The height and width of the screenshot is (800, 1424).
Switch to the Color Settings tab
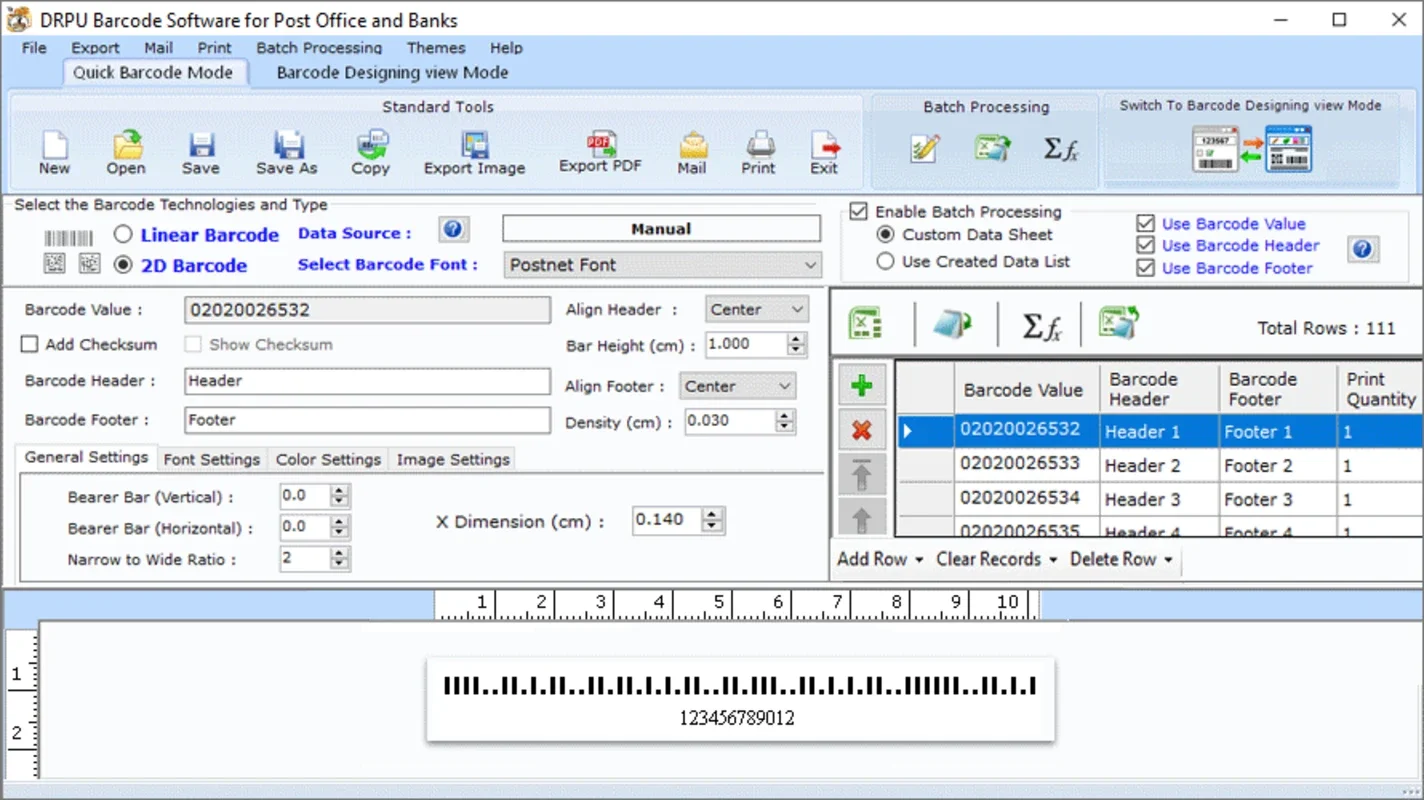click(x=328, y=459)
